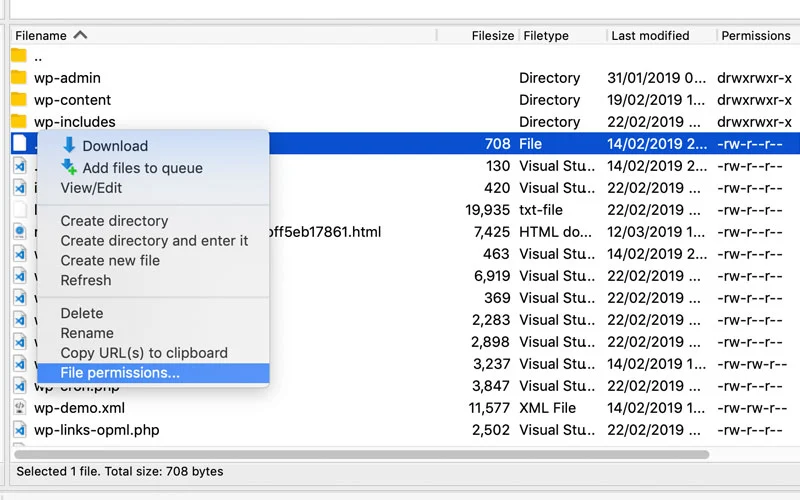
Task: Select the wp-includes directory name
Action: point(74,121)
